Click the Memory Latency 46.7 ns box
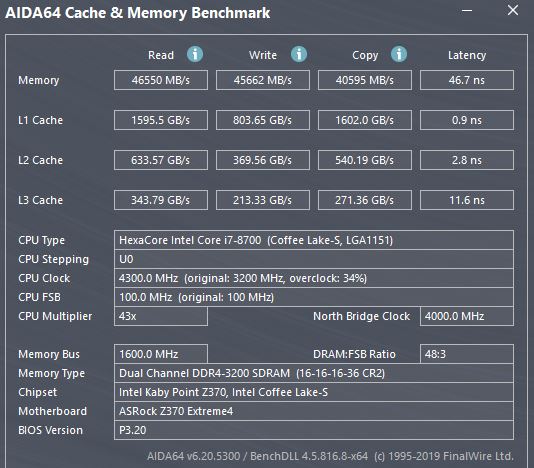The width and height of the screenshot is (534, 468). [467, 80]
